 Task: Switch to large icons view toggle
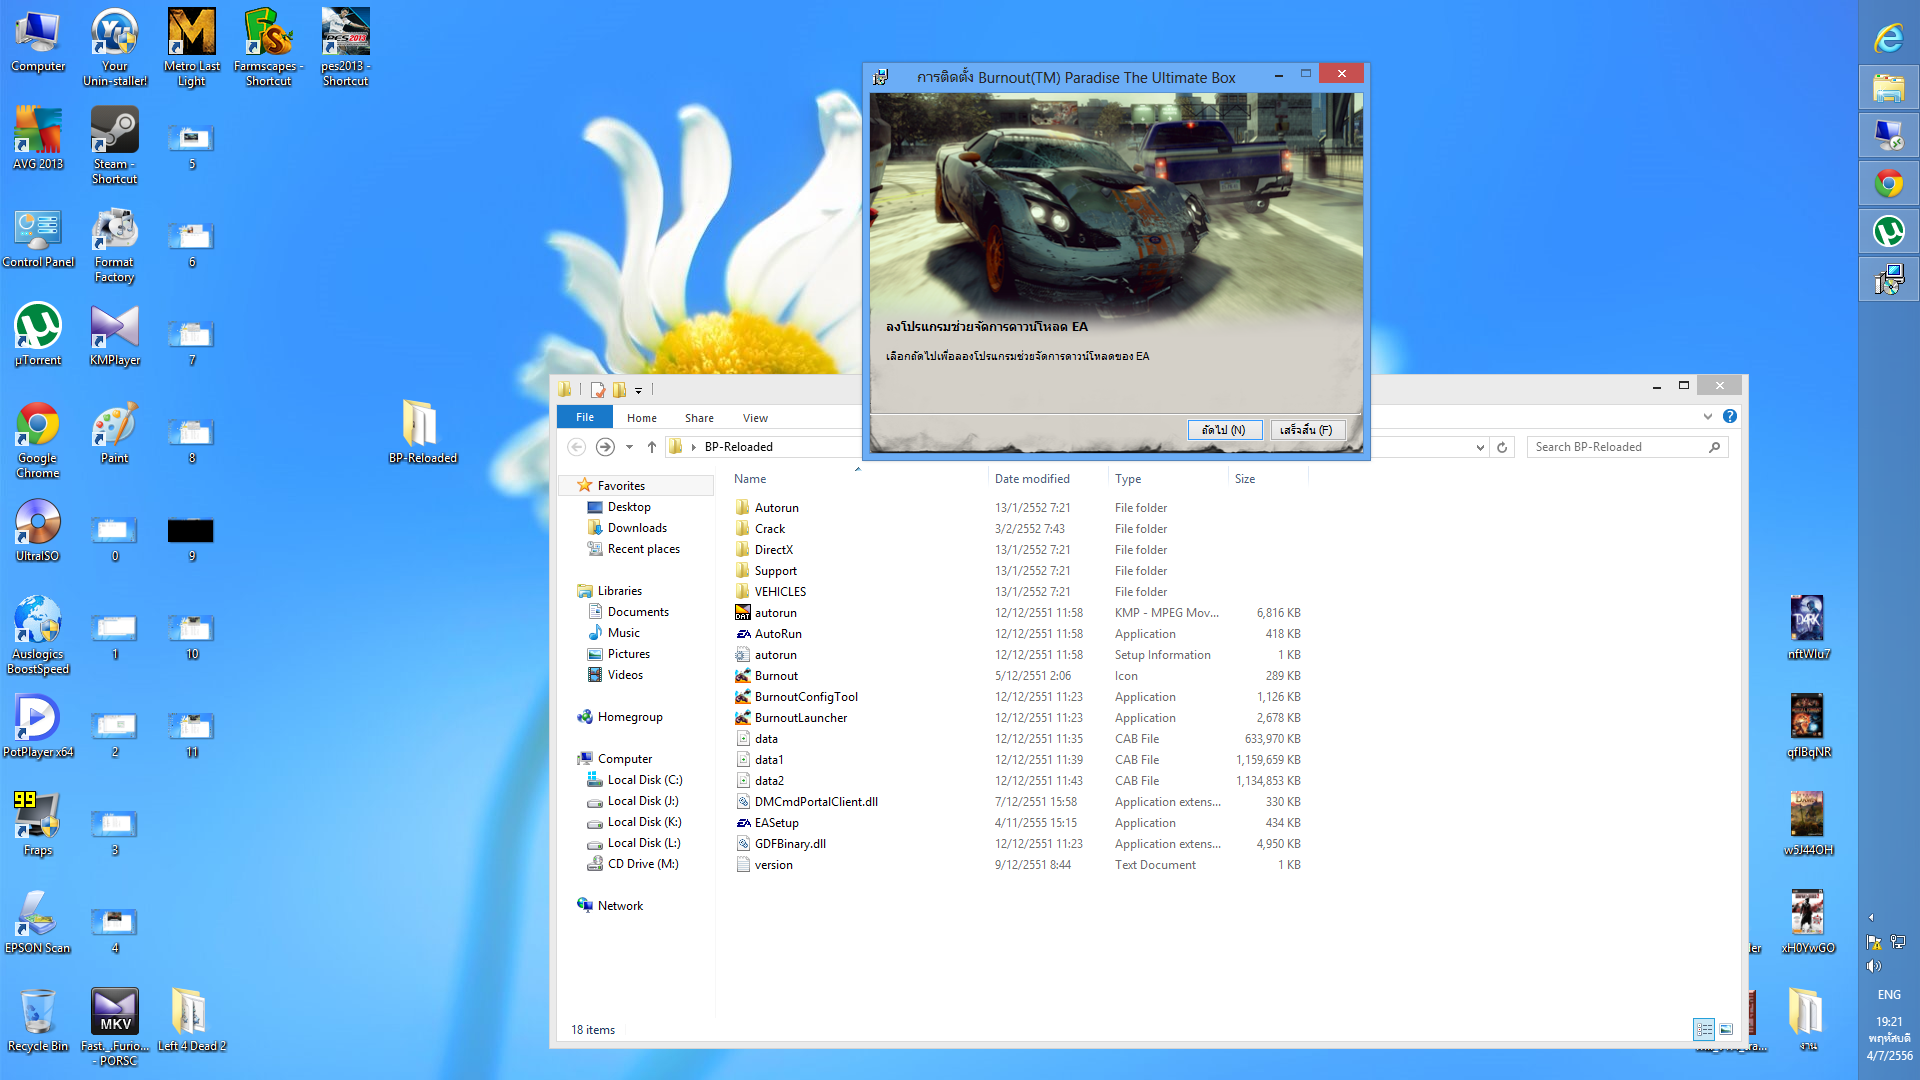click(1726, 1029)
